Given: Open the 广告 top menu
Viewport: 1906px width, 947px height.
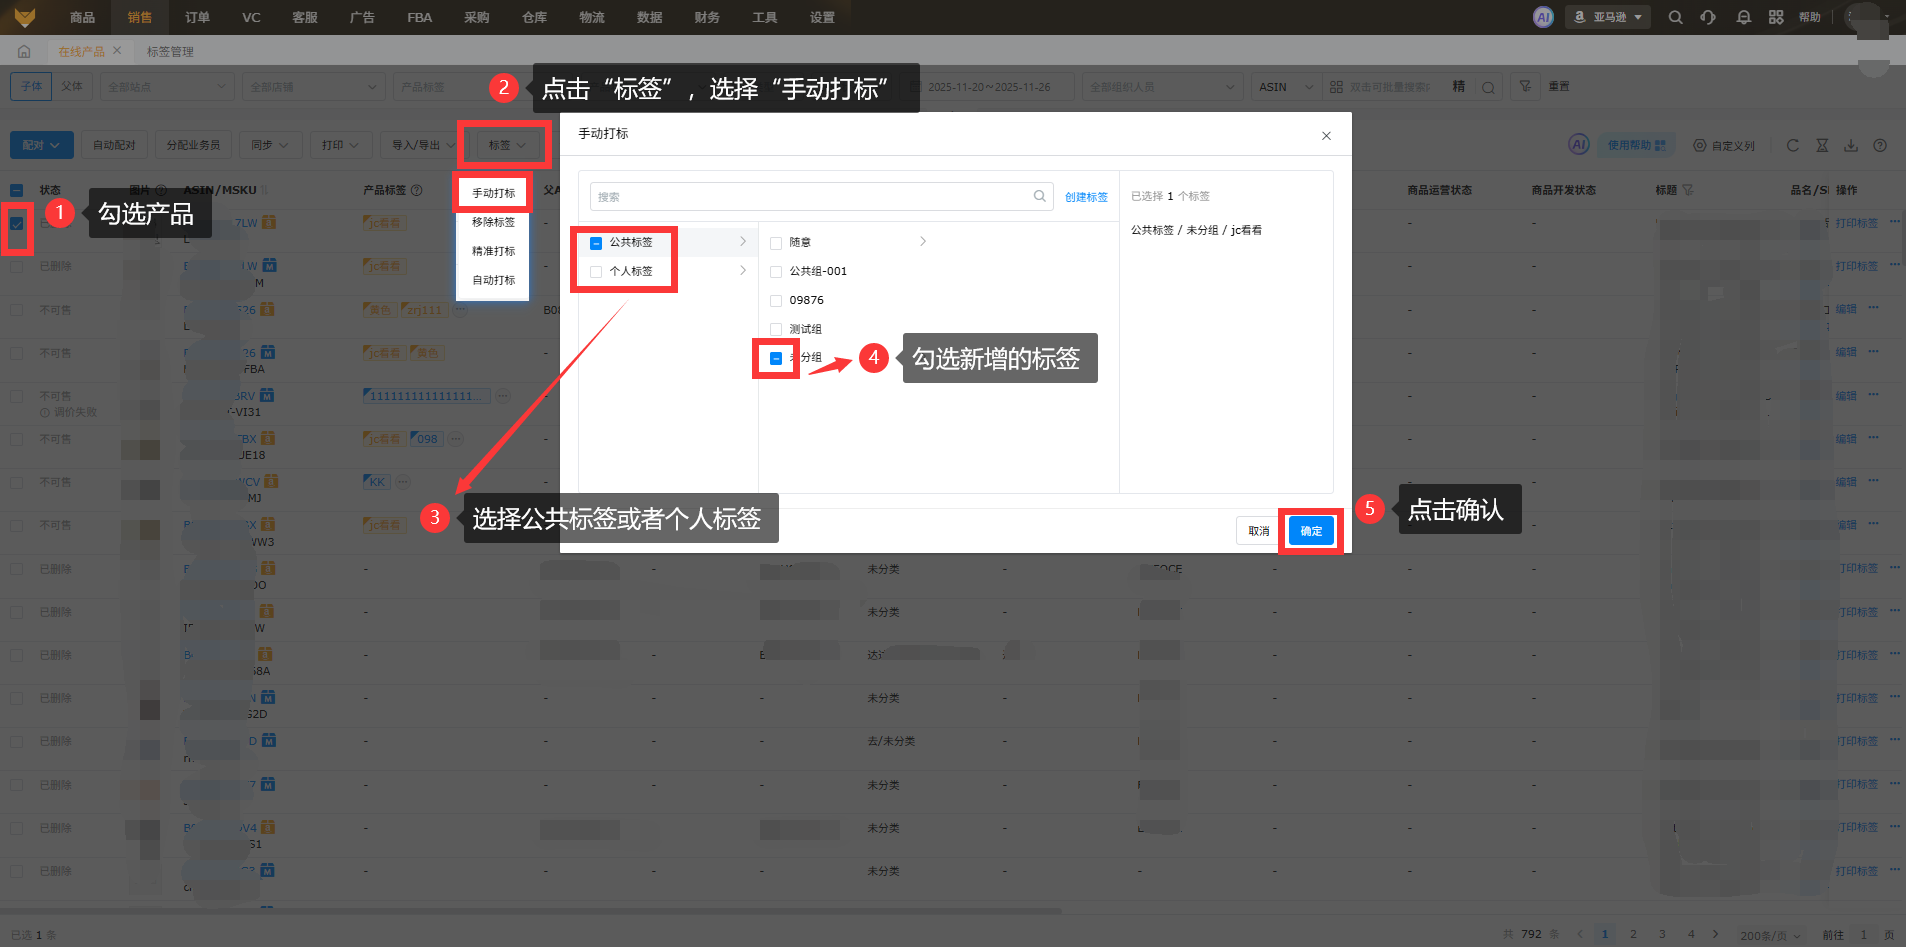Looking at the screenshot, I should pos(362,17).
